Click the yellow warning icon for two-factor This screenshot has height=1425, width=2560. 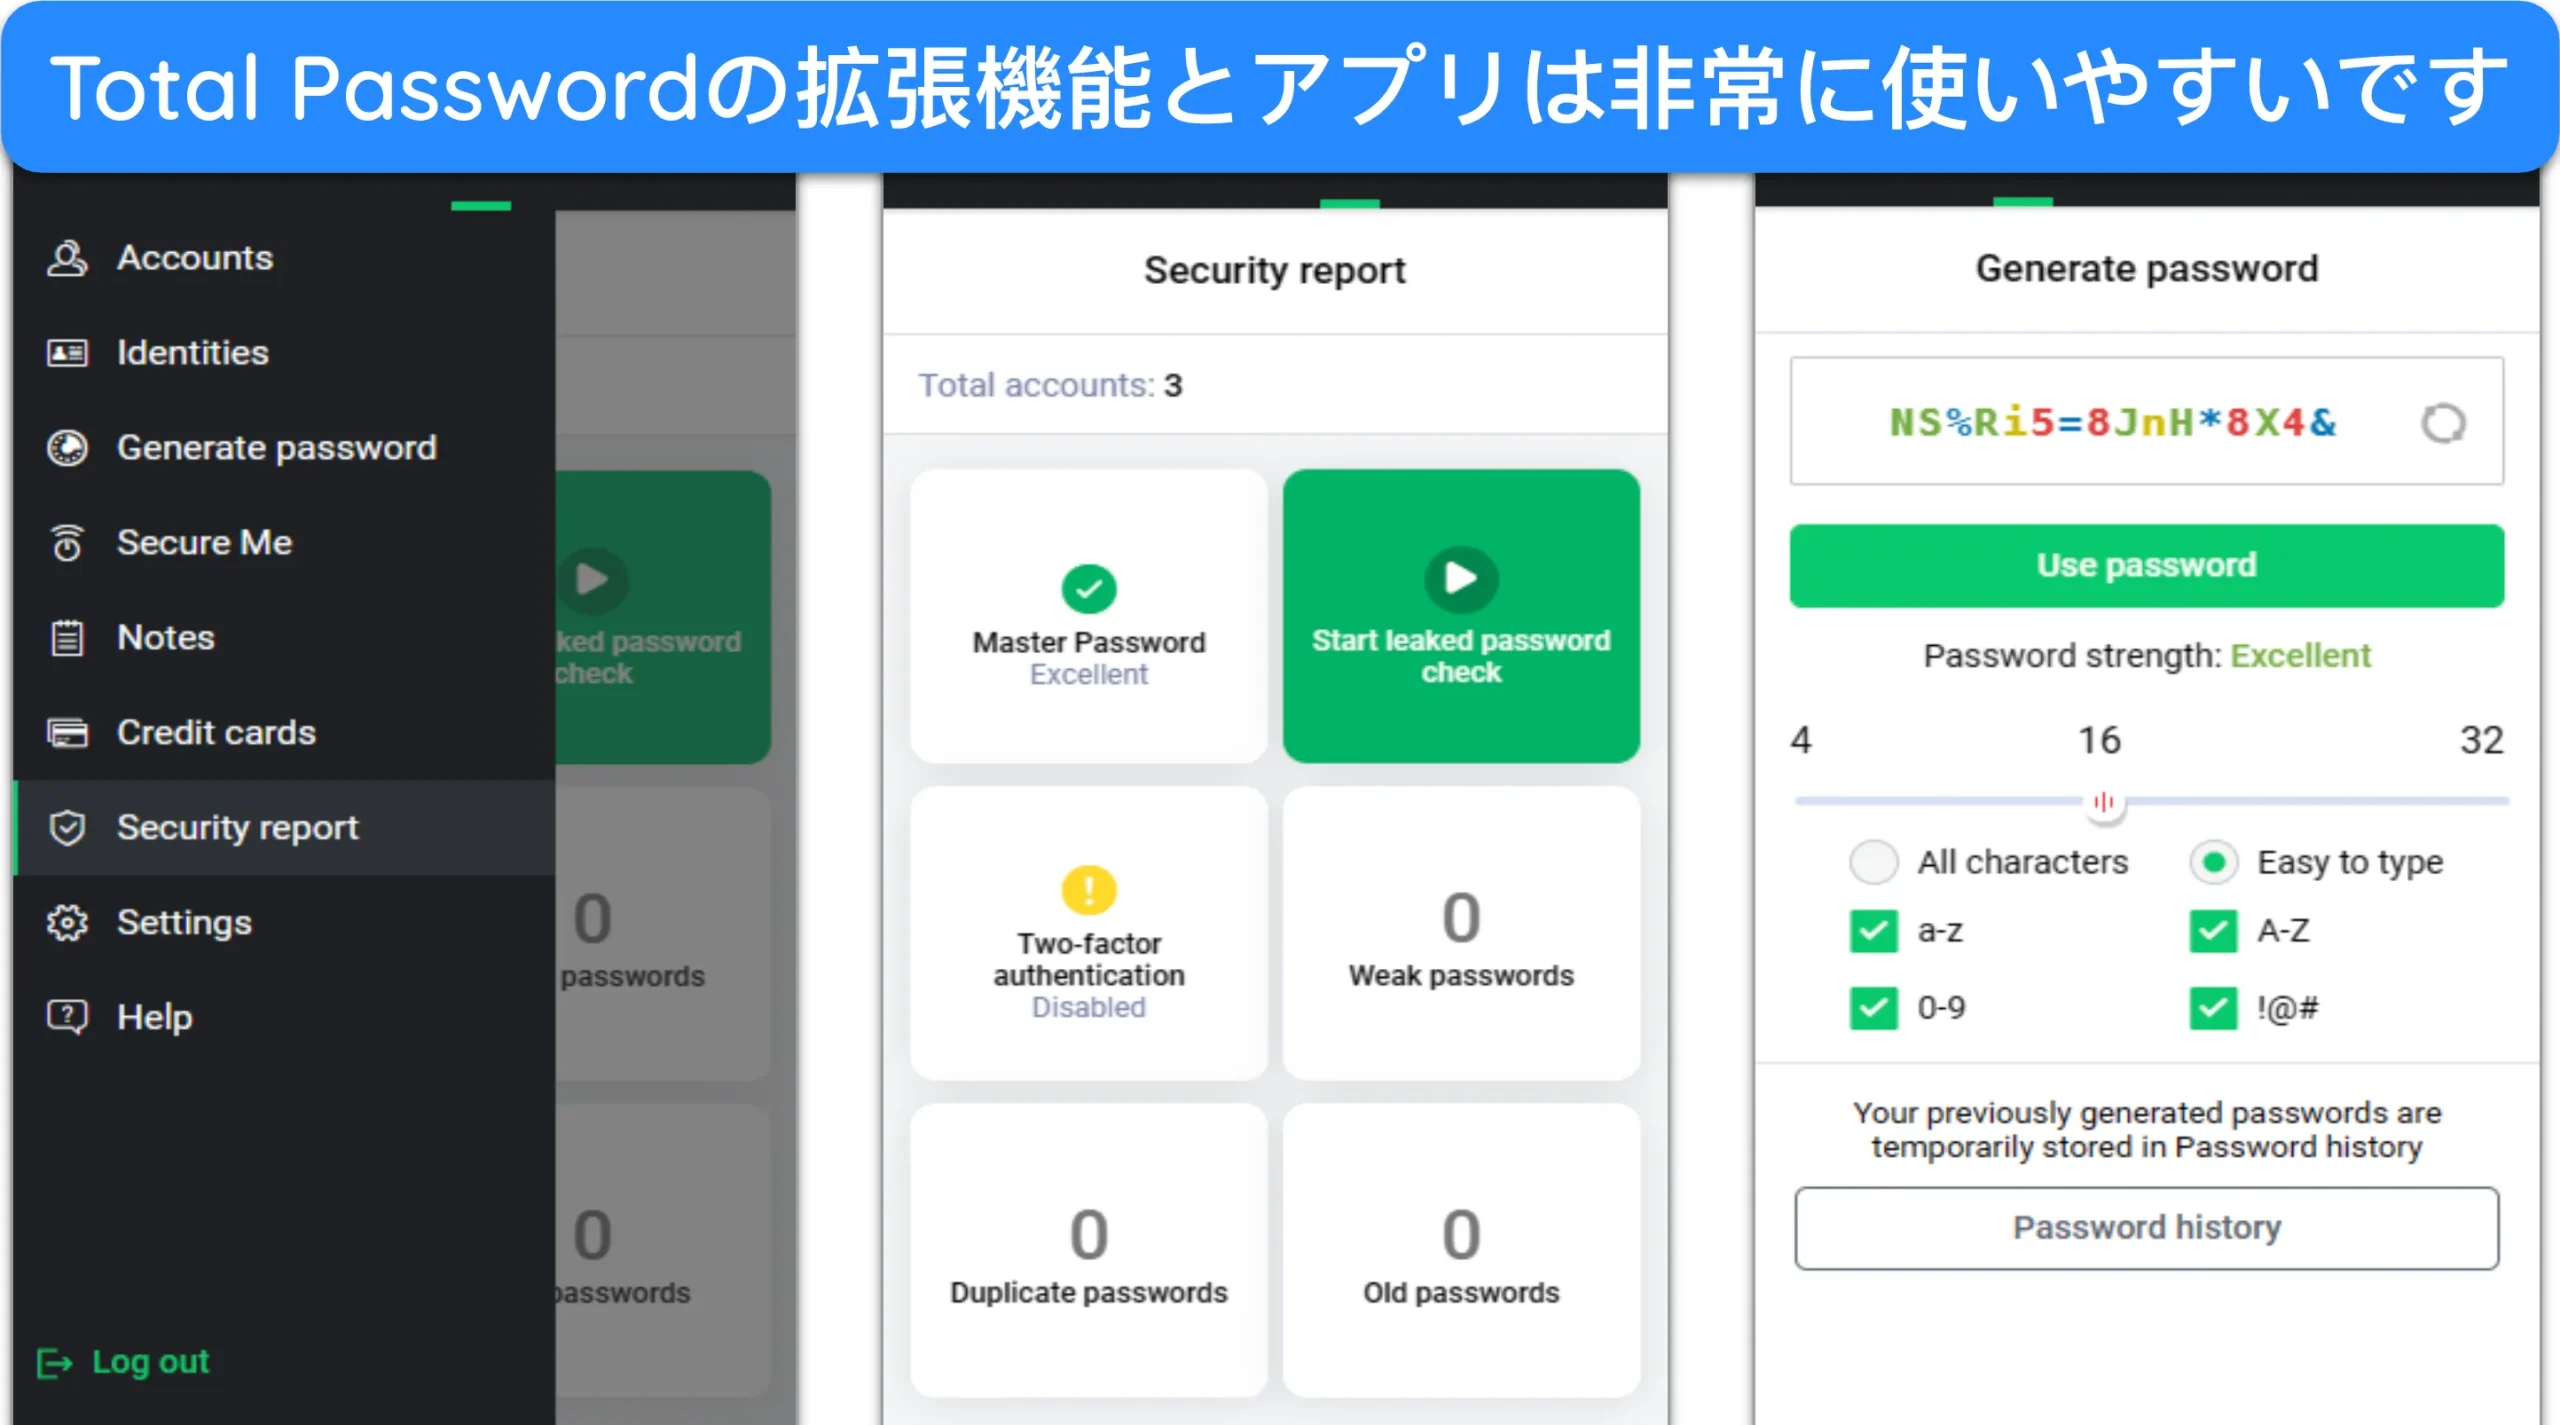[x=1089, y=889]
